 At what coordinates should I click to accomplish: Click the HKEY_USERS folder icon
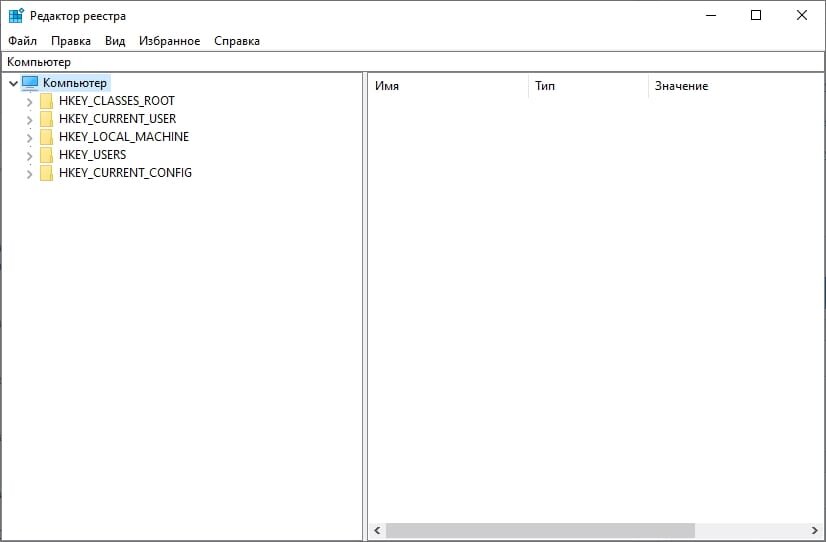coord(46,155)
